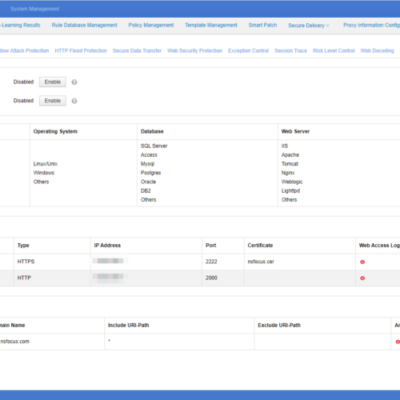Click the red Web Access Log icon for HTTP row

(362, 278)
